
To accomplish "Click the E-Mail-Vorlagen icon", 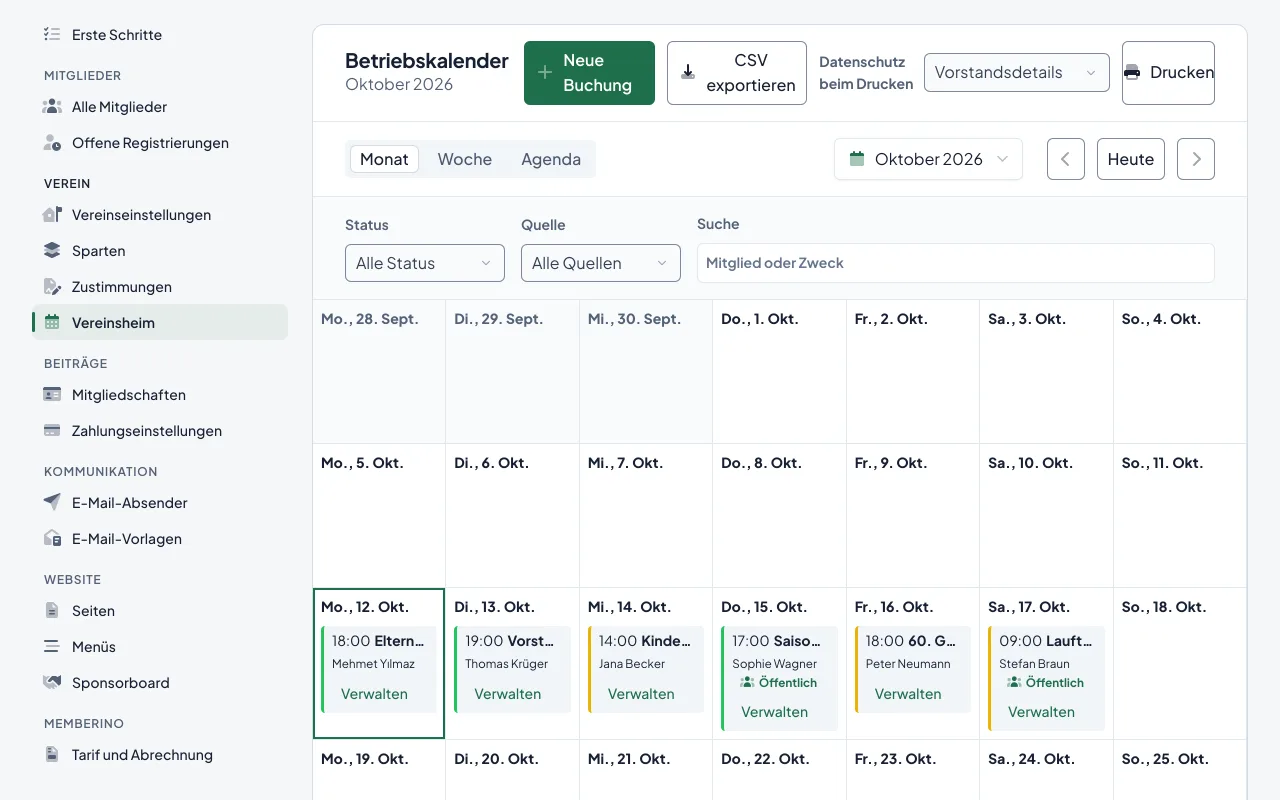I will click(x=52, y=539).
